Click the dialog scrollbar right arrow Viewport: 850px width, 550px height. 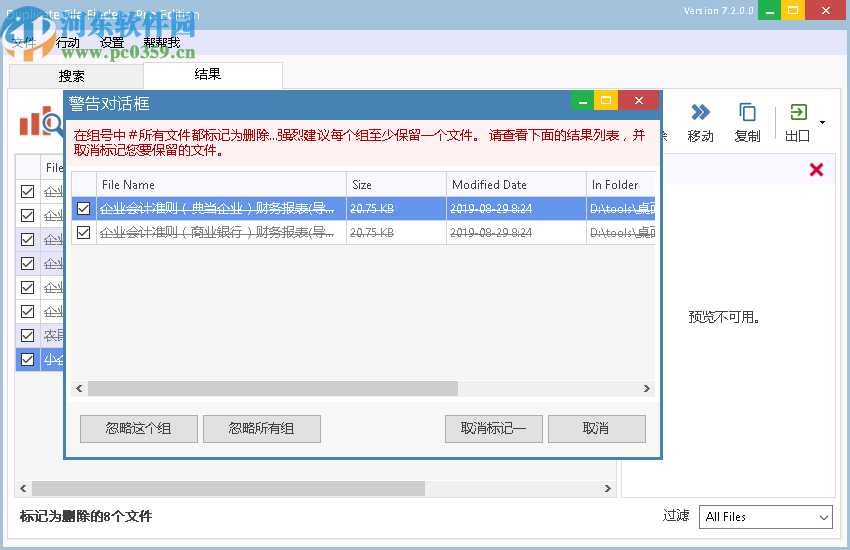(x=647, y=389)
